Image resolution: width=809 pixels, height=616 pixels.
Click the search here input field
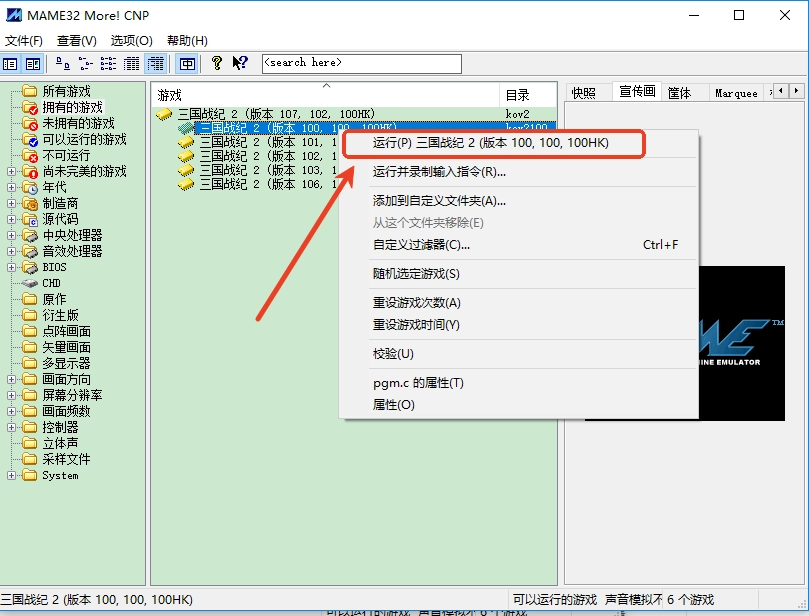361,63
